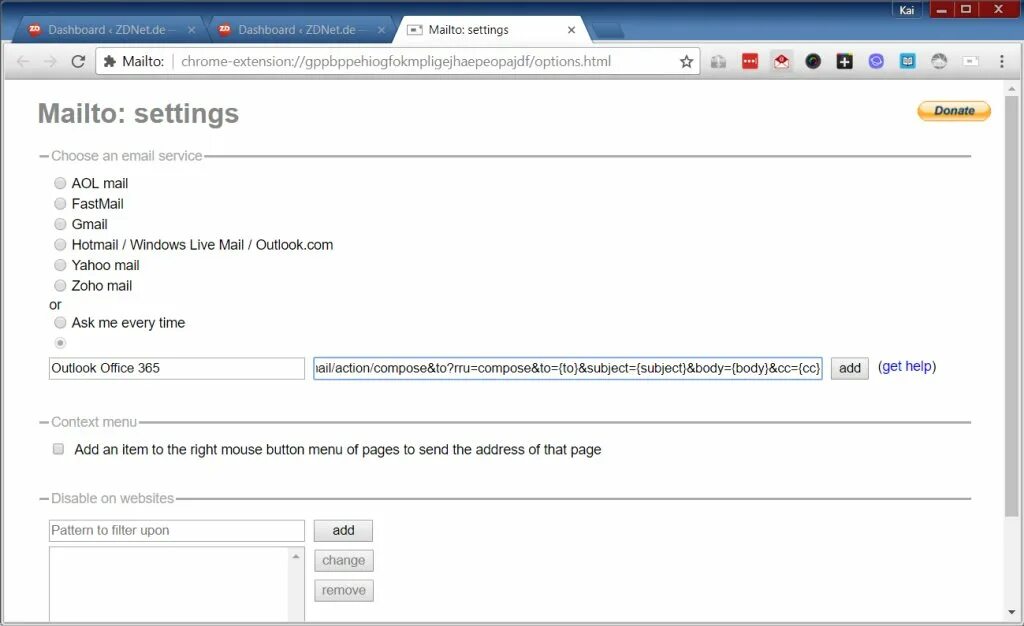The height and width of the screenshot is (626, 1024).
Task: Click the white Mailto envelope extension icon
Action: (970, 61)
